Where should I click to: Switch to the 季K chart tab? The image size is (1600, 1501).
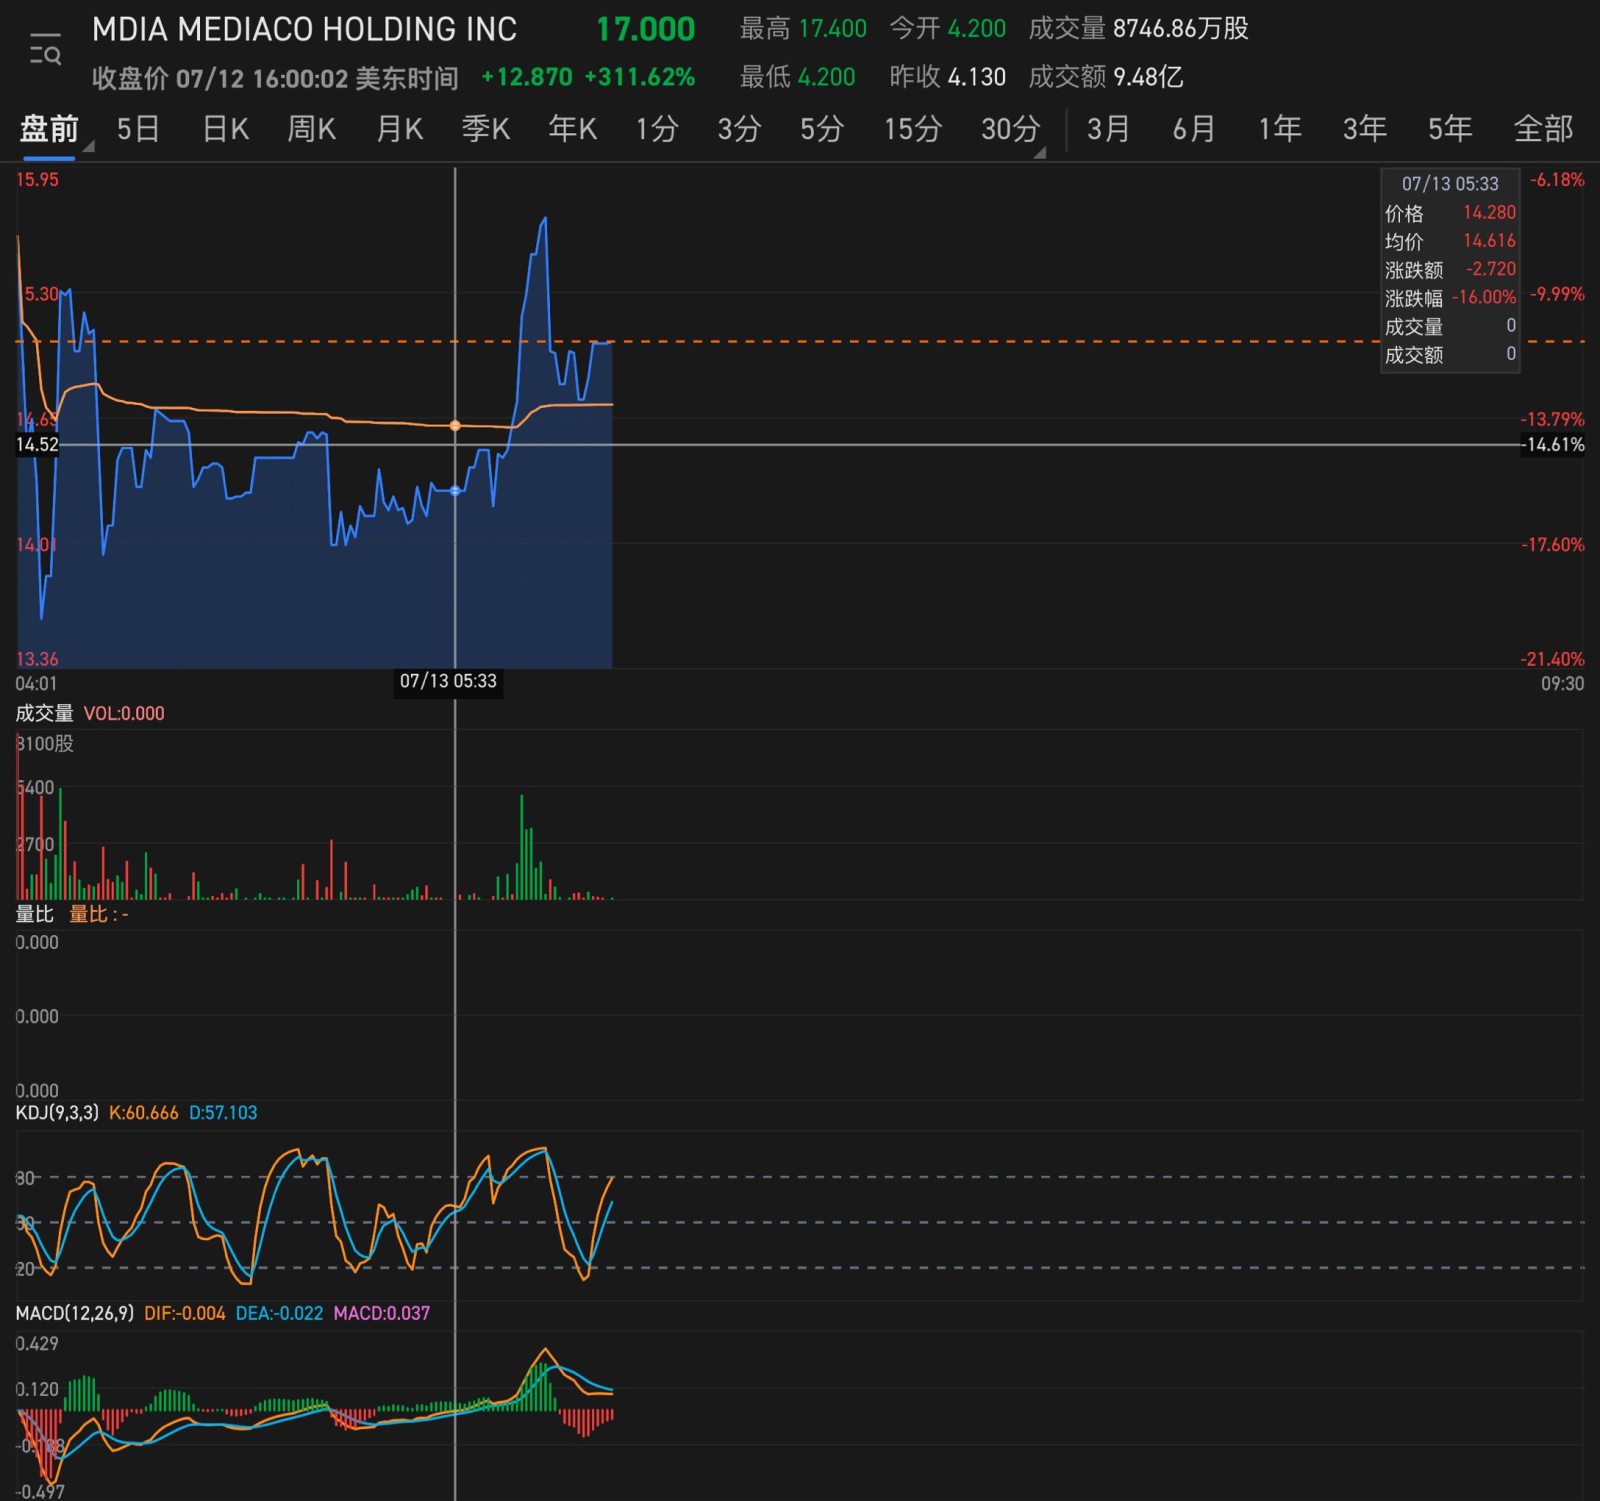point(485,129)
